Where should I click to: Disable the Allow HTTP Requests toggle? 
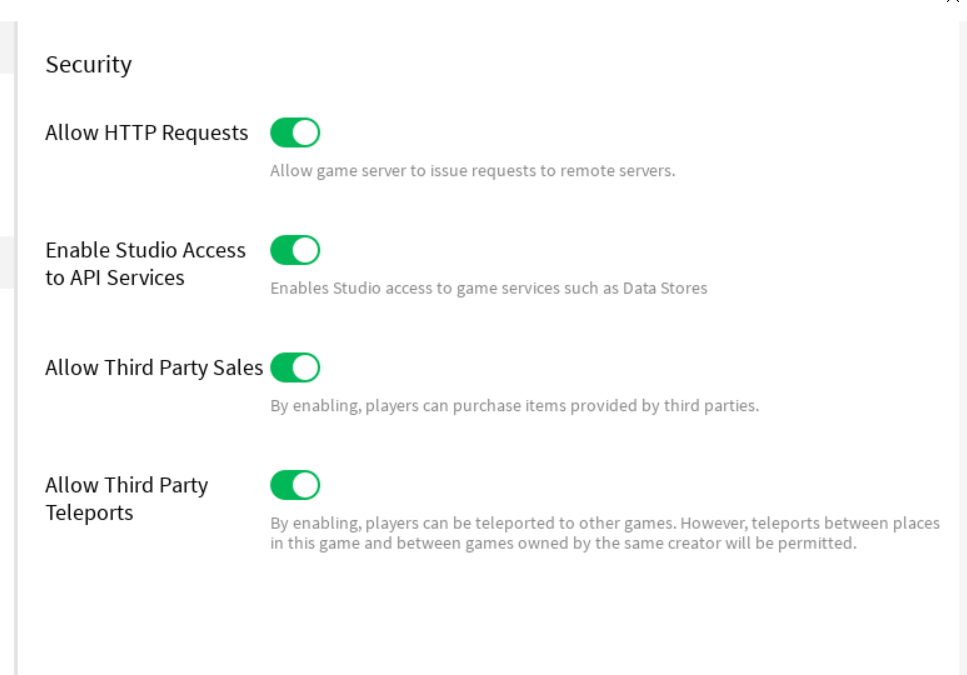pos(295,133)
